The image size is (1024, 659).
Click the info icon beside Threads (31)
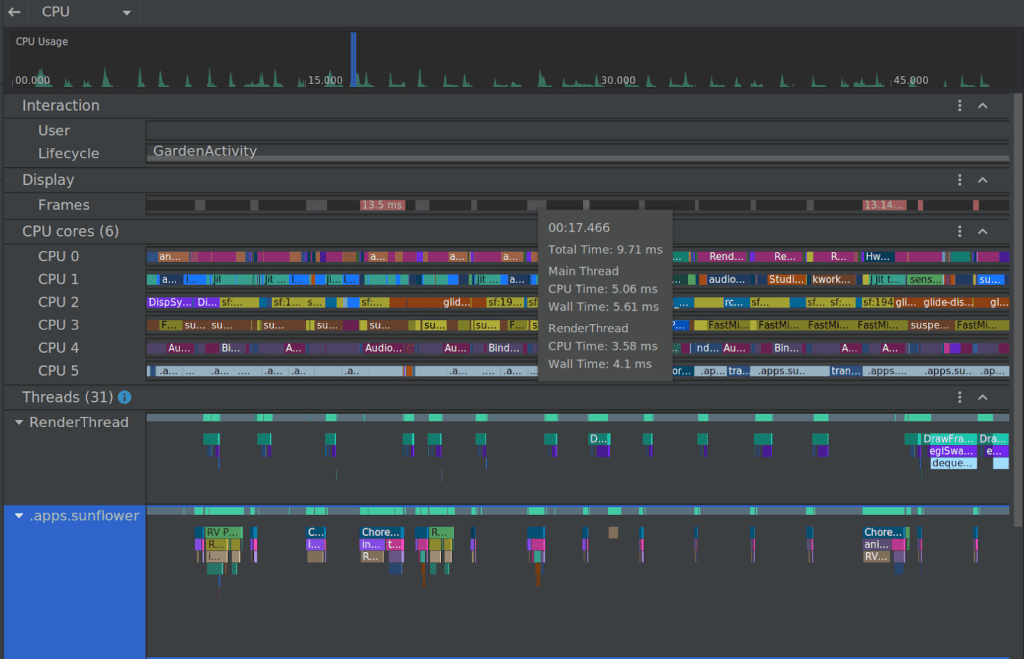[x=123, y=397]
